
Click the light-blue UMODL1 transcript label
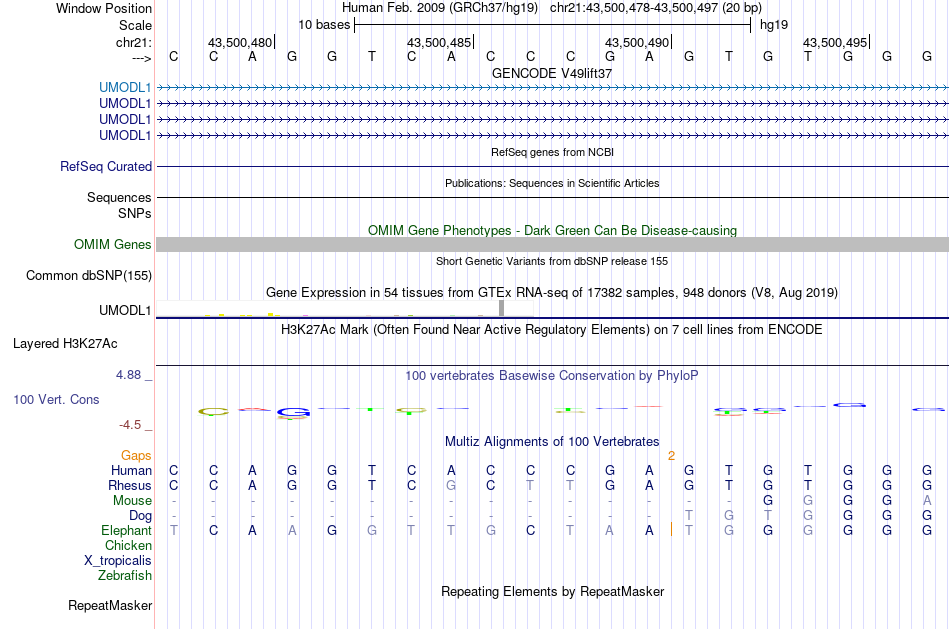click(125, 88)
